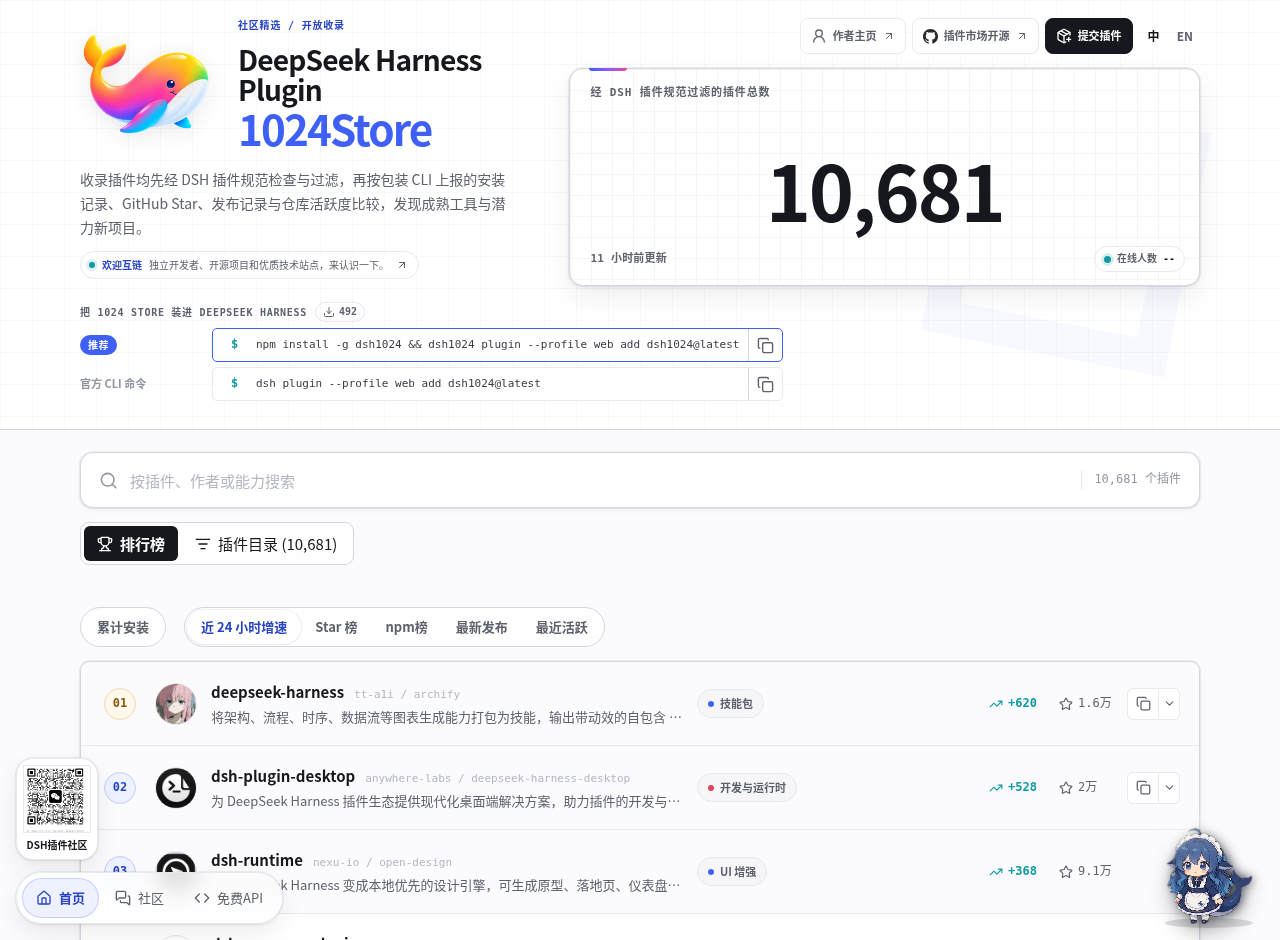
Task: Click rank badge 02
Action: [x=120, y=788]
